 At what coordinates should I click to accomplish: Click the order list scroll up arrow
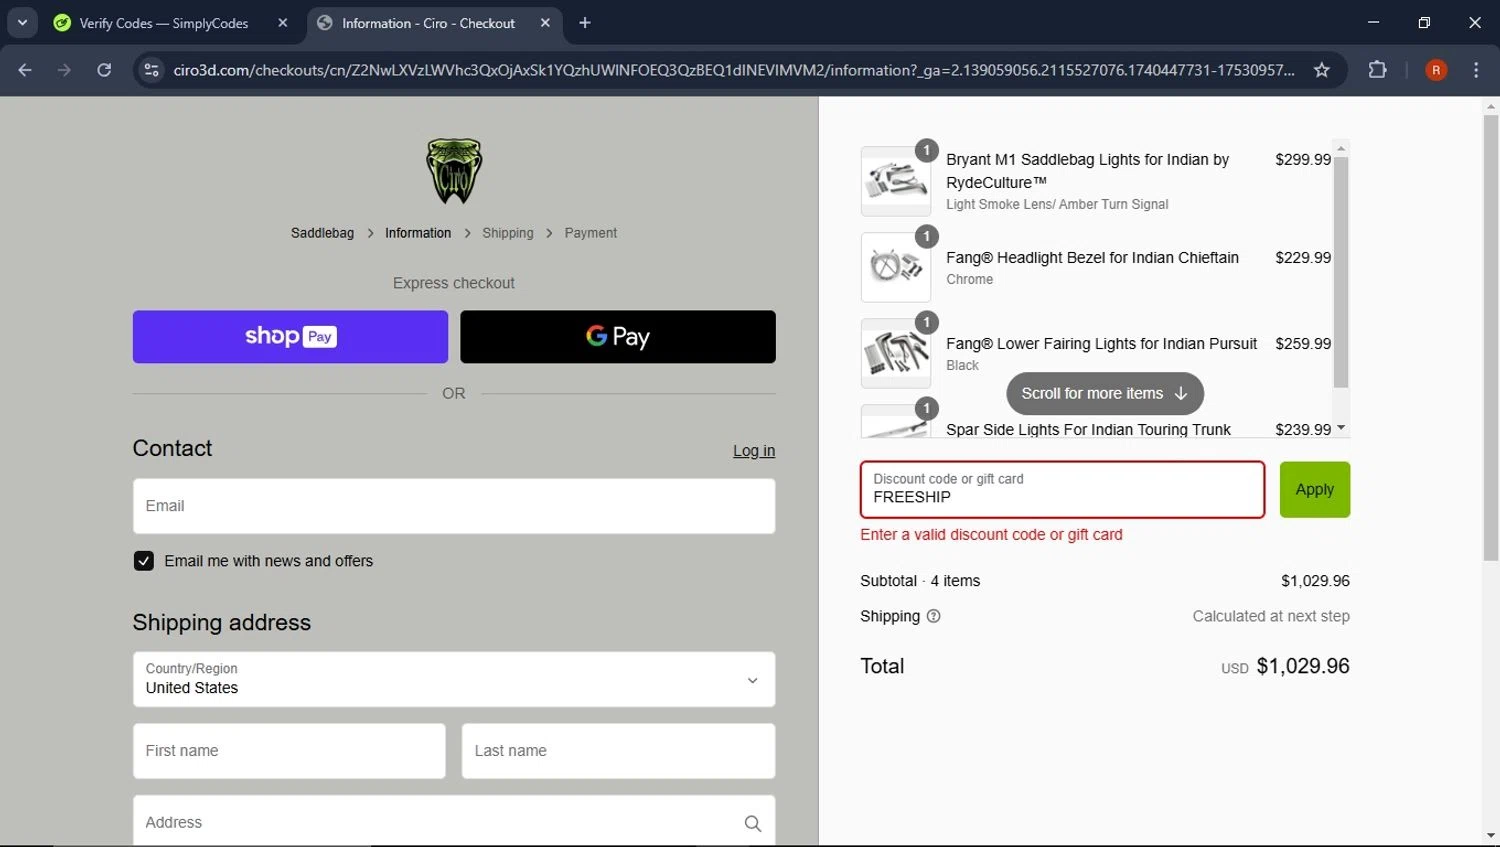(x=1341, y=148)
